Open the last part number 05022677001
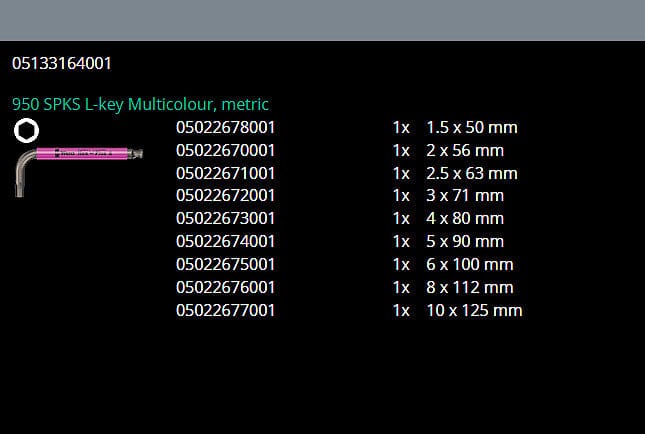The width and height of the screenshot is (645, 434). coord(225,310)
